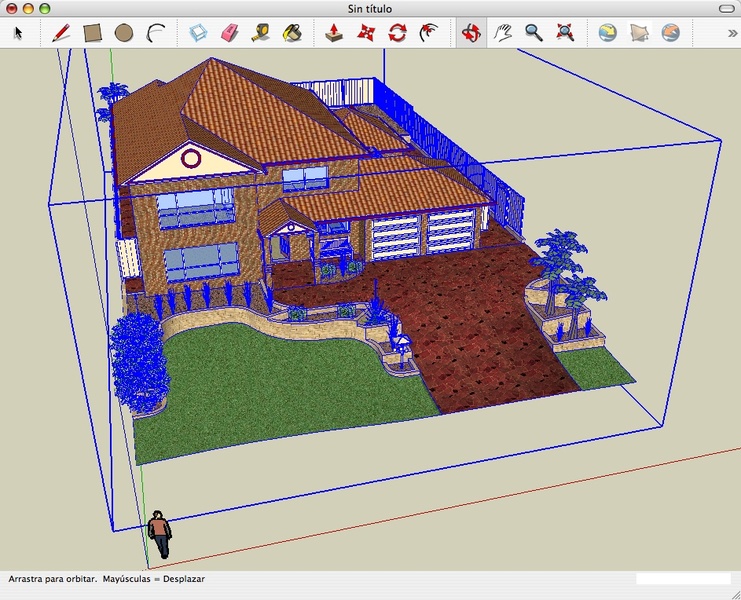Click the toolbar toggle pill button

coord(727,9)
